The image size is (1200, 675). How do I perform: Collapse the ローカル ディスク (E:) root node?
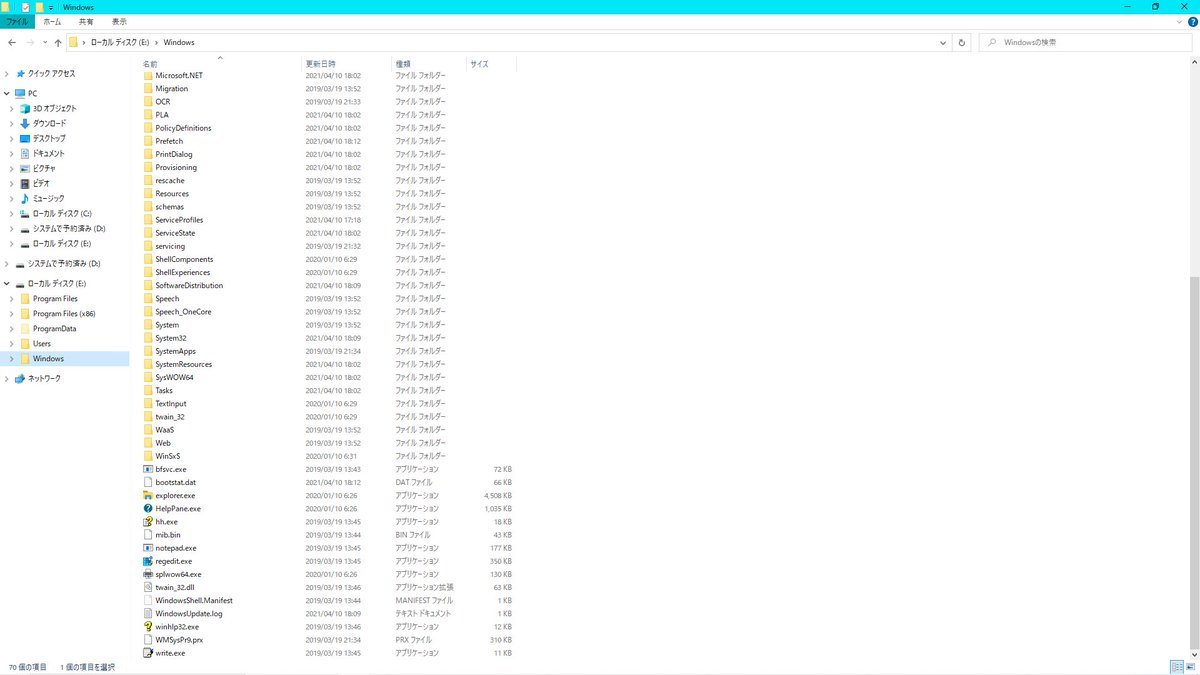7,284
